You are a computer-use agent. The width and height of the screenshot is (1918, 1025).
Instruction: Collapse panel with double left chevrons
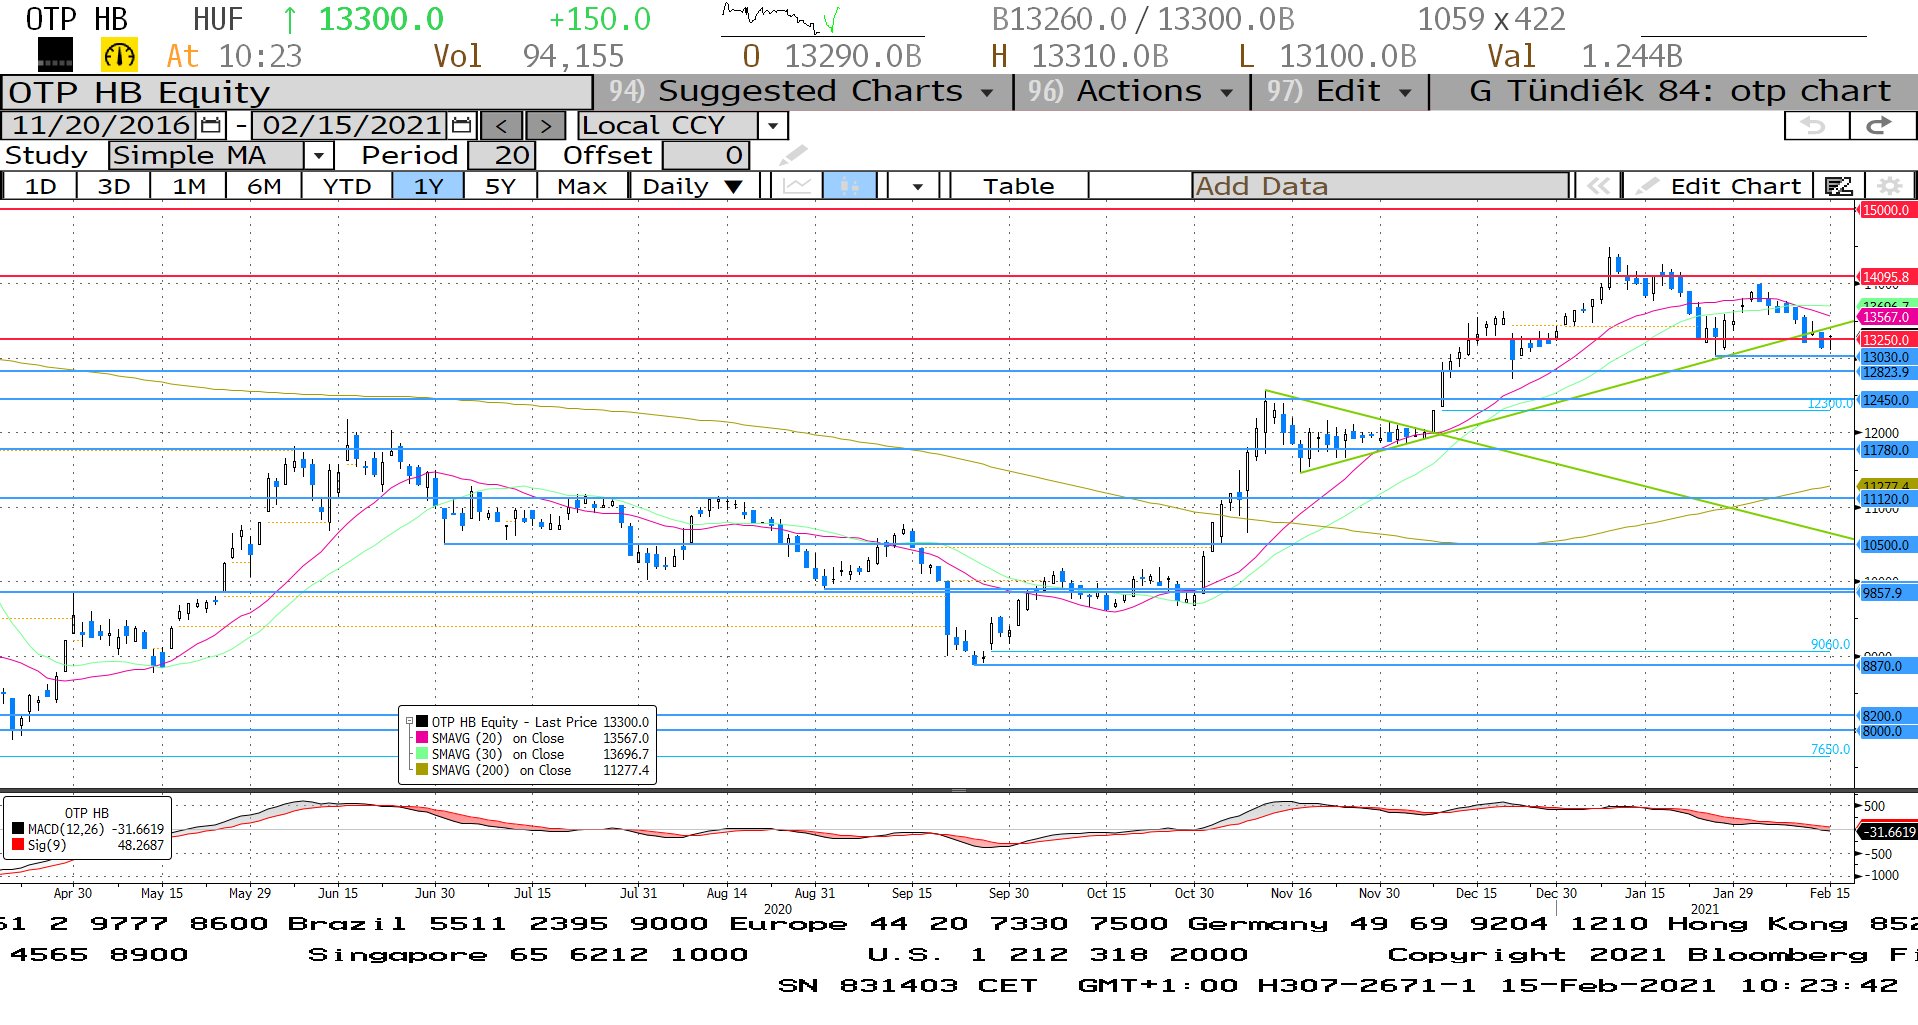(1598, 186)
